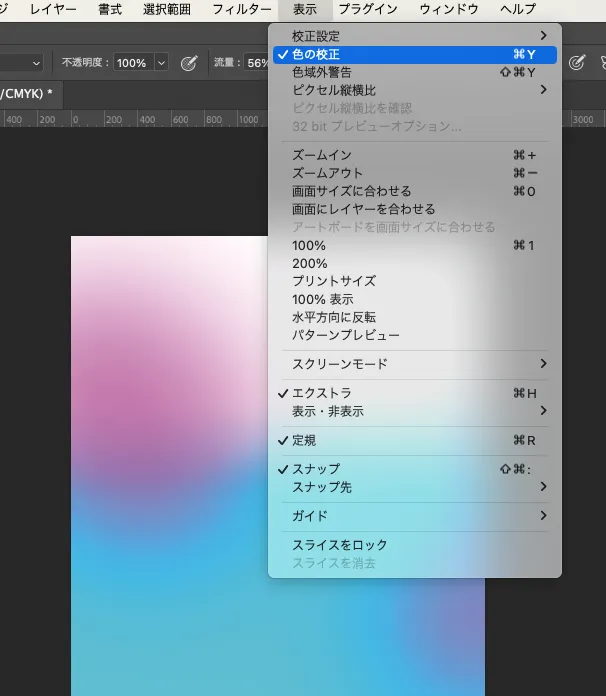Toggle 定規 rulers visibility

click(415, 441)
